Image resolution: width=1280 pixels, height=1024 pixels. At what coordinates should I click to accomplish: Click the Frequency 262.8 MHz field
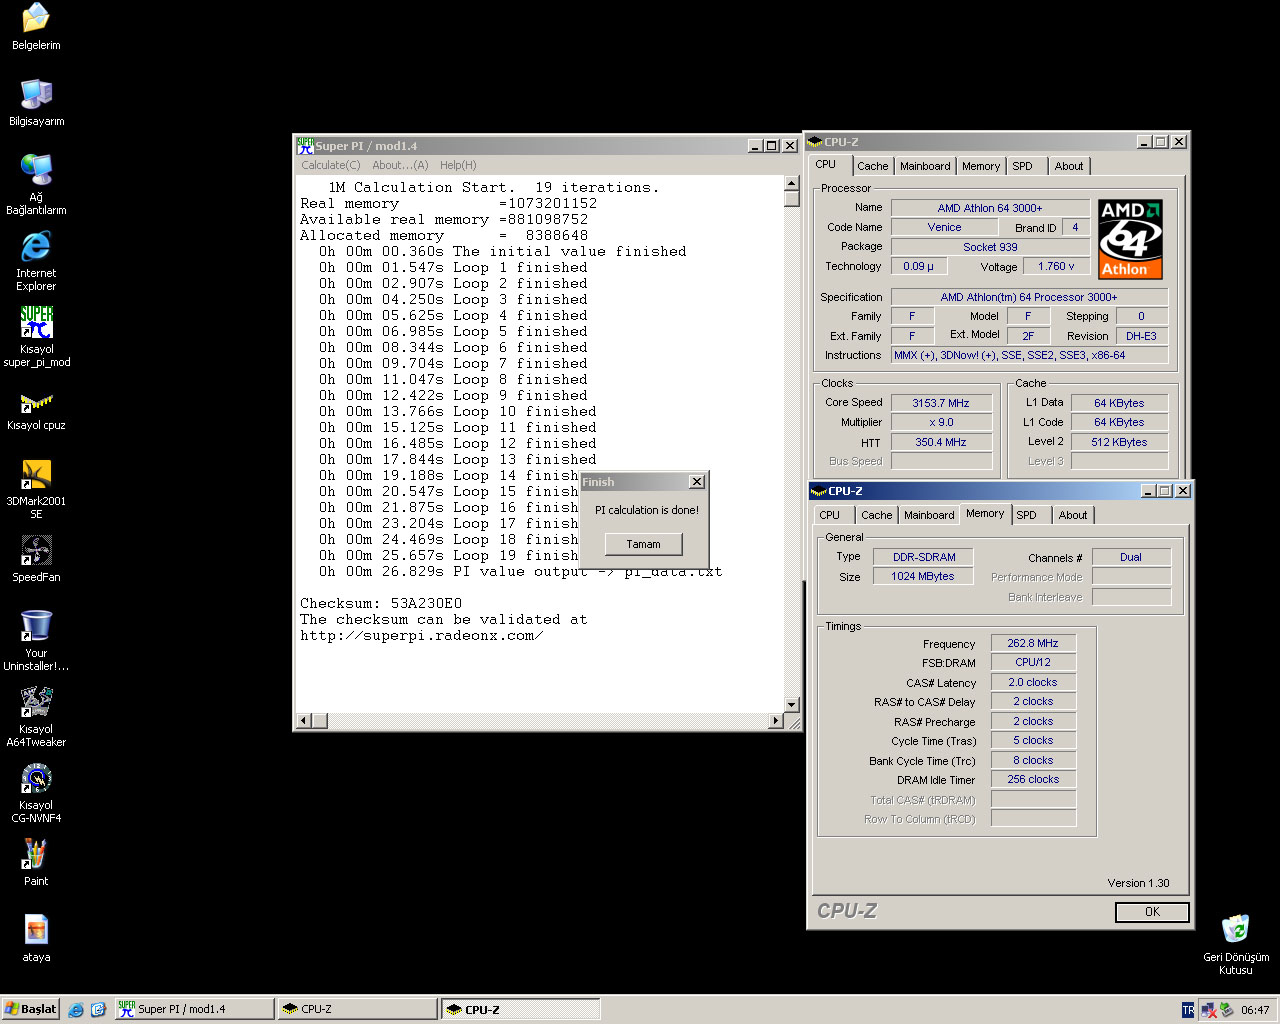[x=1033, y=643]
